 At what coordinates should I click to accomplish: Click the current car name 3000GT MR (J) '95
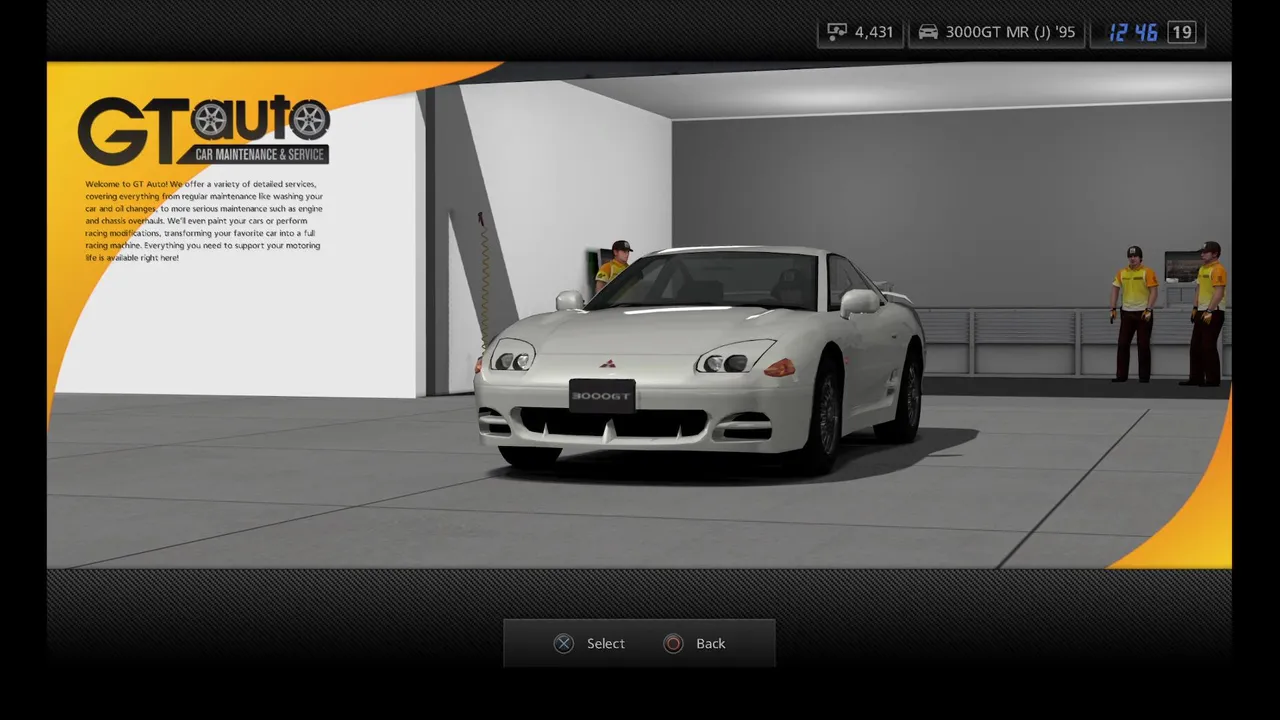click(1010, 32)
